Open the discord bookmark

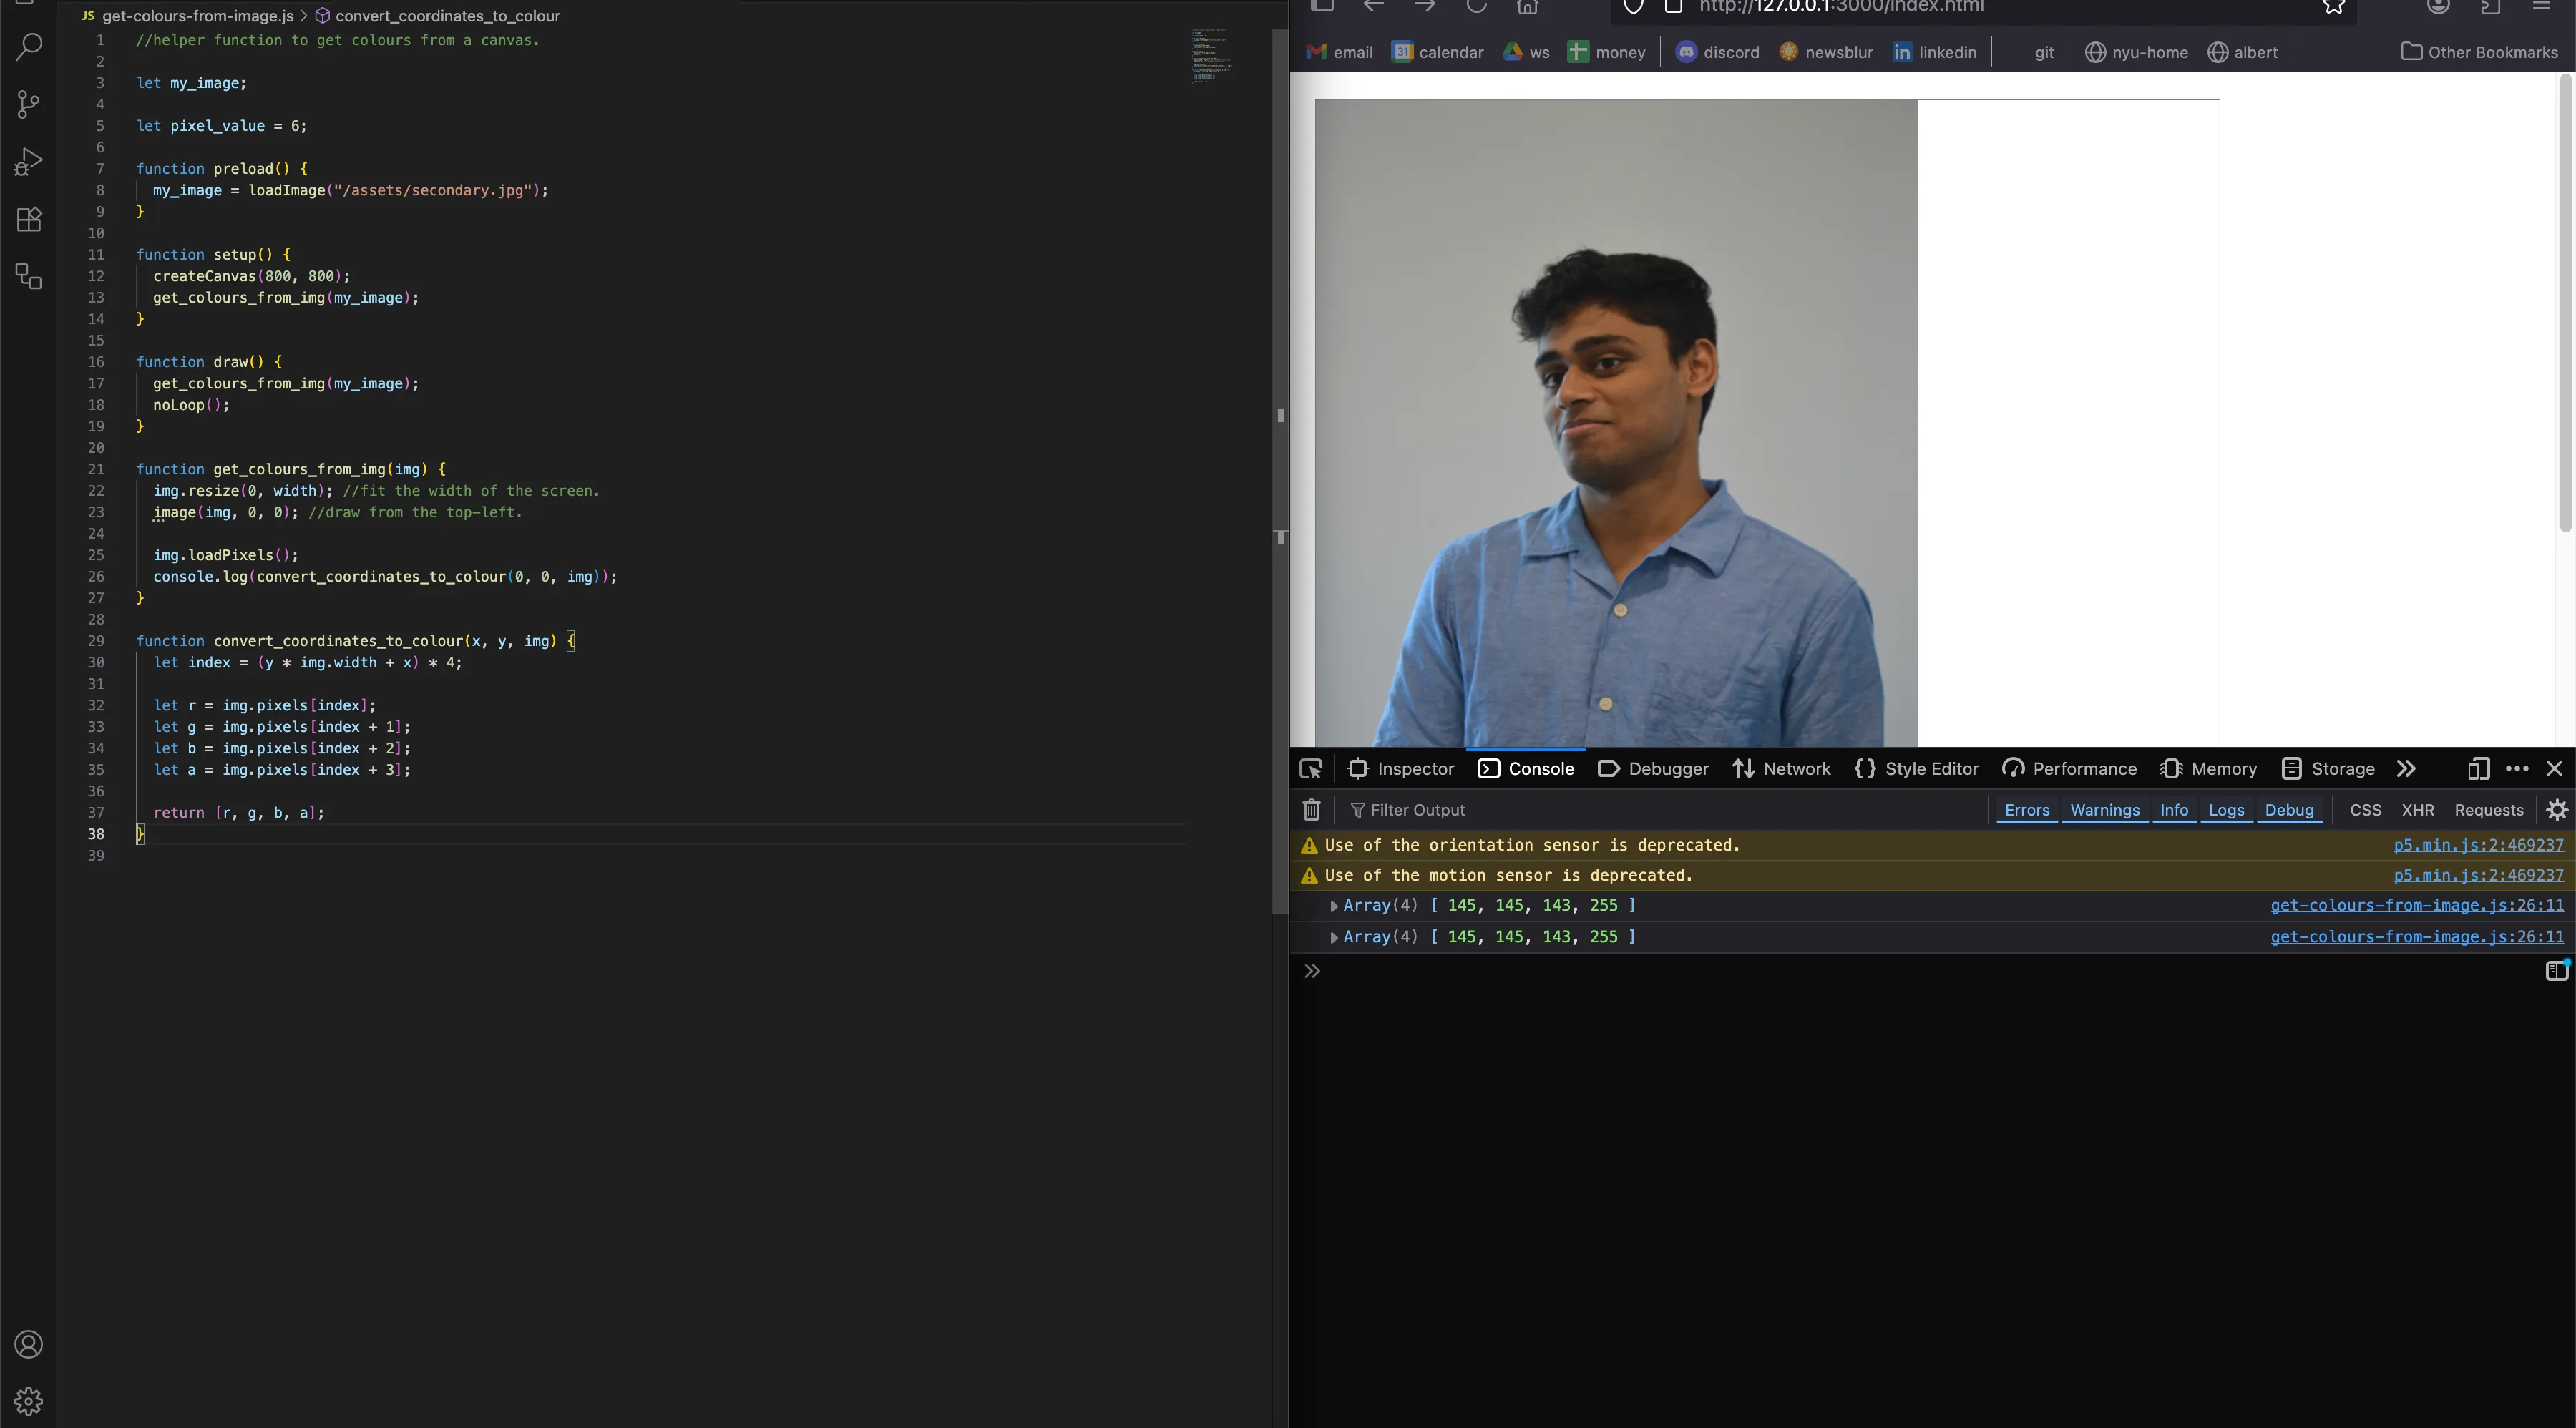[x=1717, y=52]
